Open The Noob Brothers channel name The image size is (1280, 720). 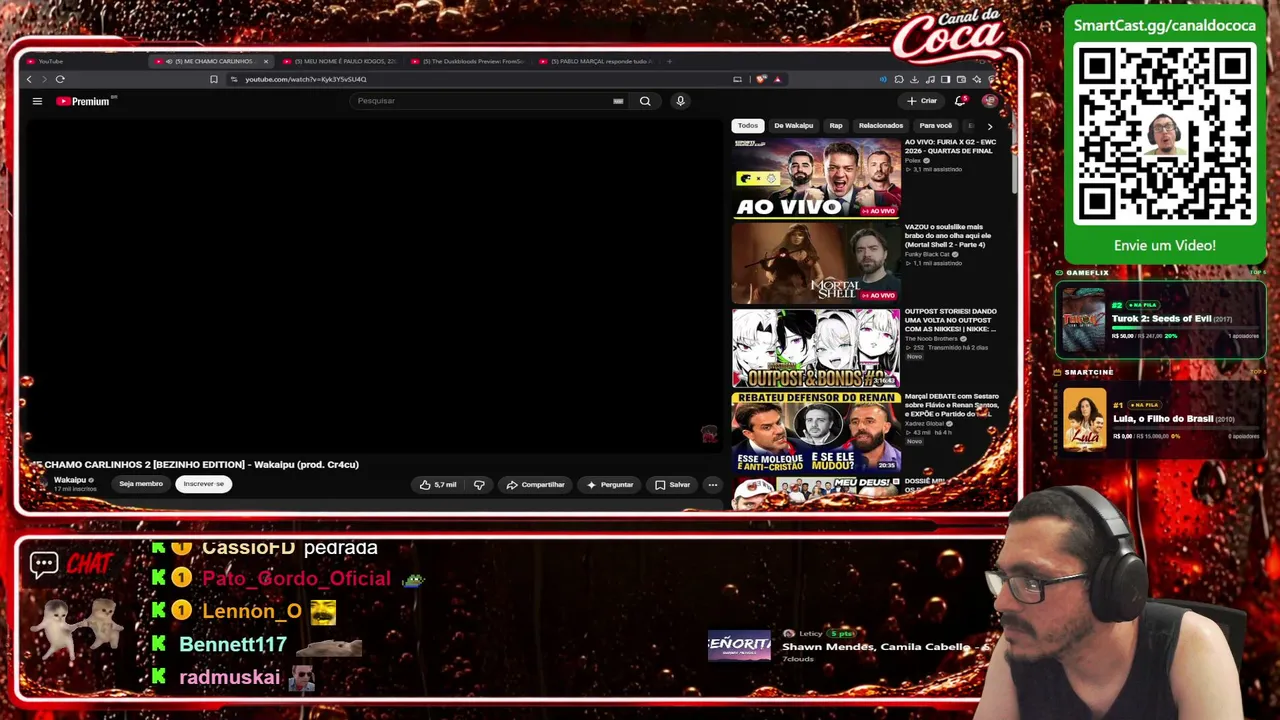(933, 339)
